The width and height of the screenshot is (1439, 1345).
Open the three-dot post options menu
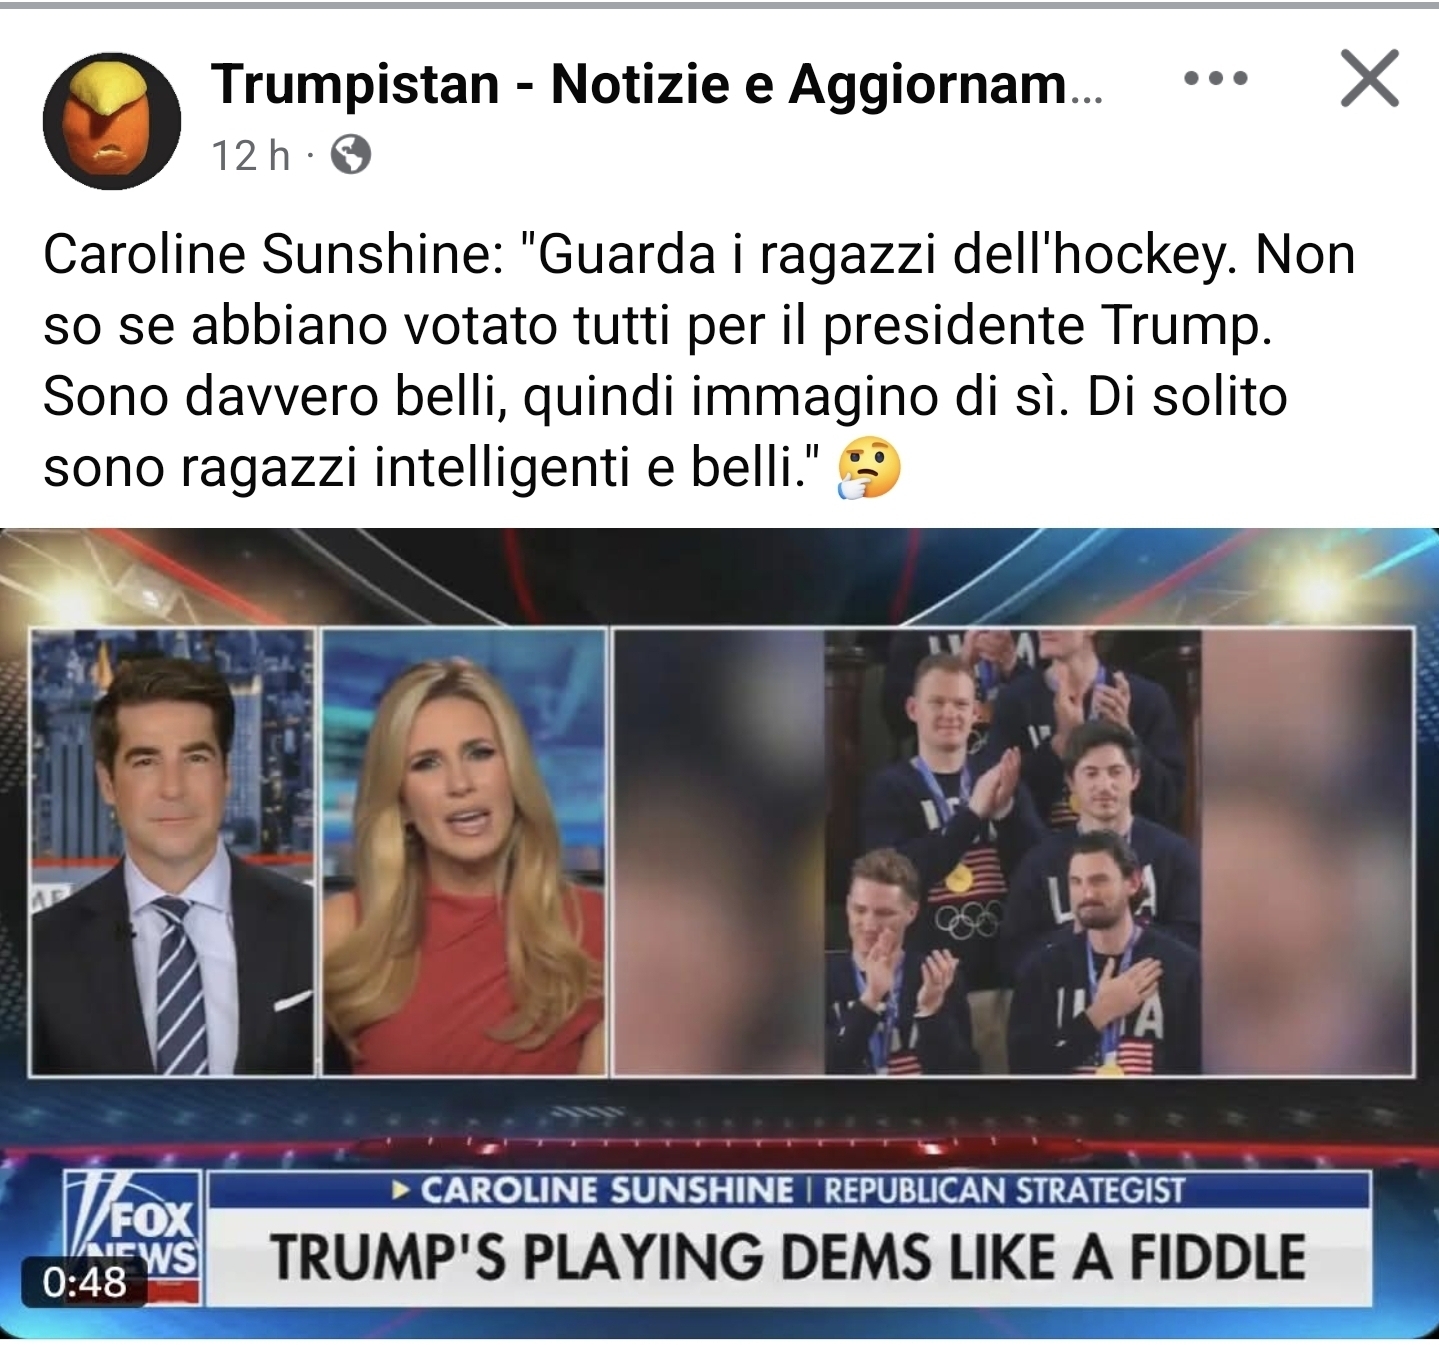1215,79
